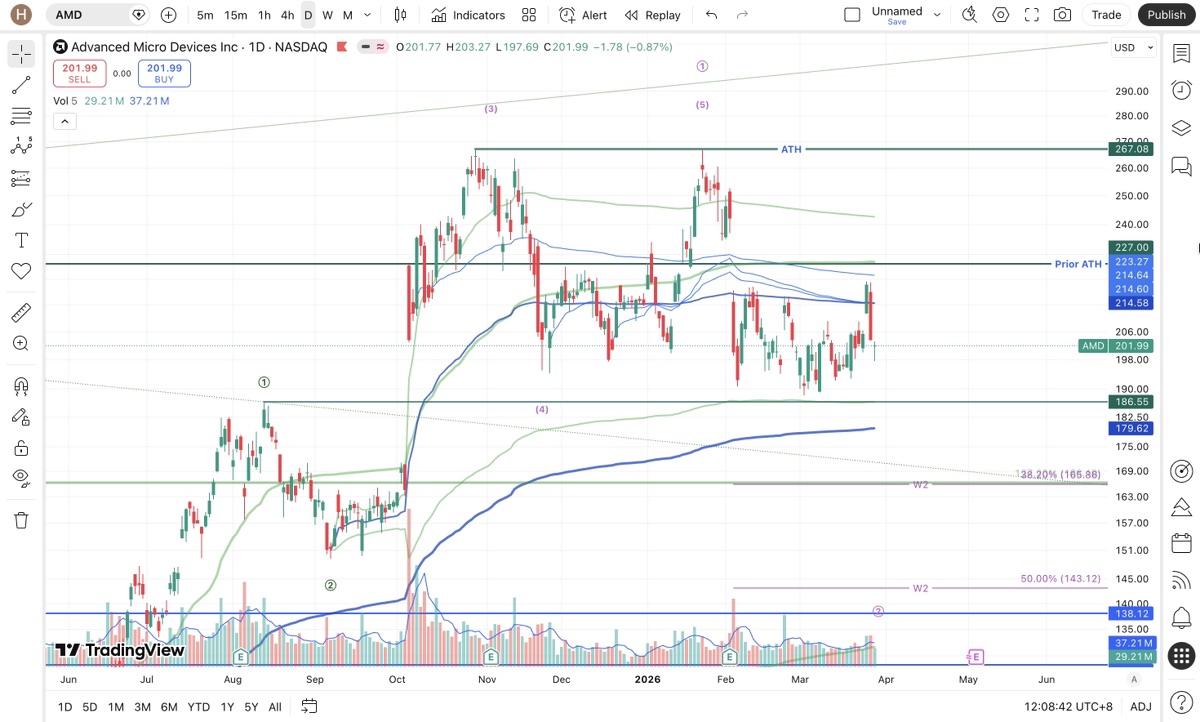Open the layout setup rectangle selector
Viewport: 1200px width, 722px height.
coord(852,15)
